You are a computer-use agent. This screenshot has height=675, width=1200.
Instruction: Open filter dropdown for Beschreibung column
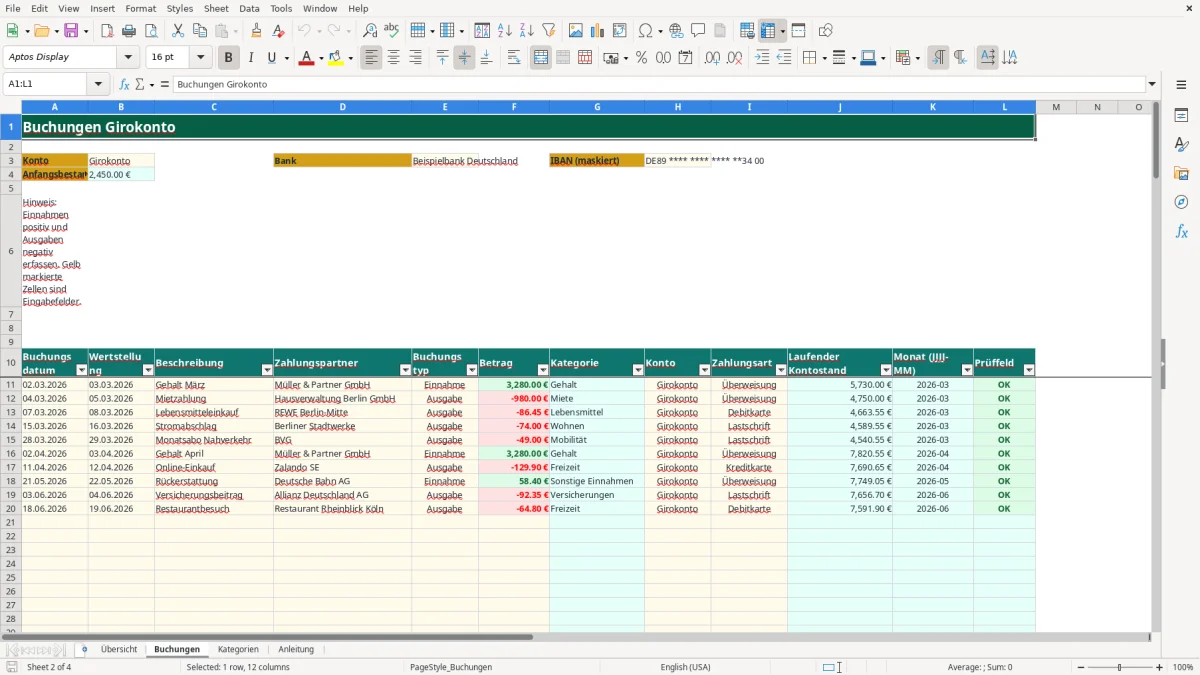point(267,370)
